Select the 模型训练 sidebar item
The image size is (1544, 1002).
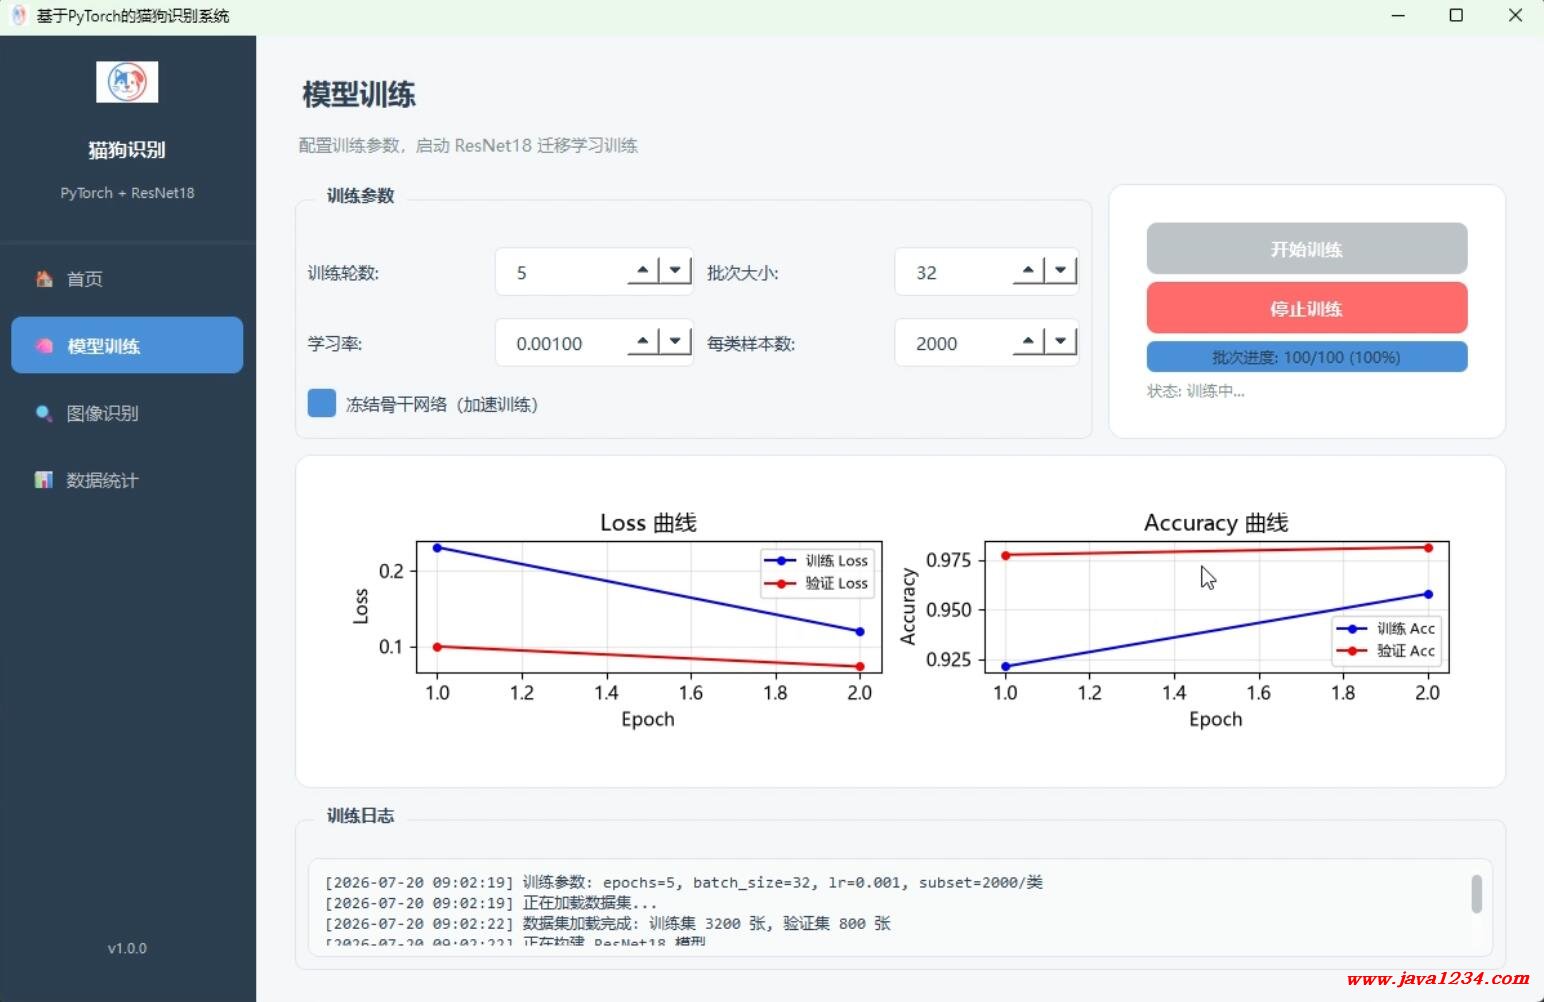[127, 345]
